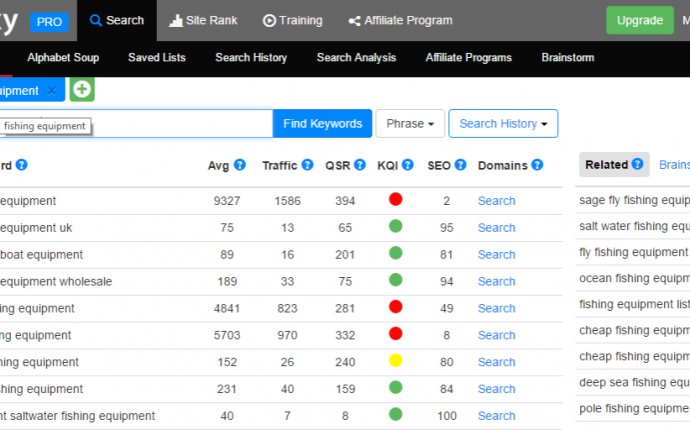
Task: Click the help icon next to Avg
Action: click(x=239, y=165)
